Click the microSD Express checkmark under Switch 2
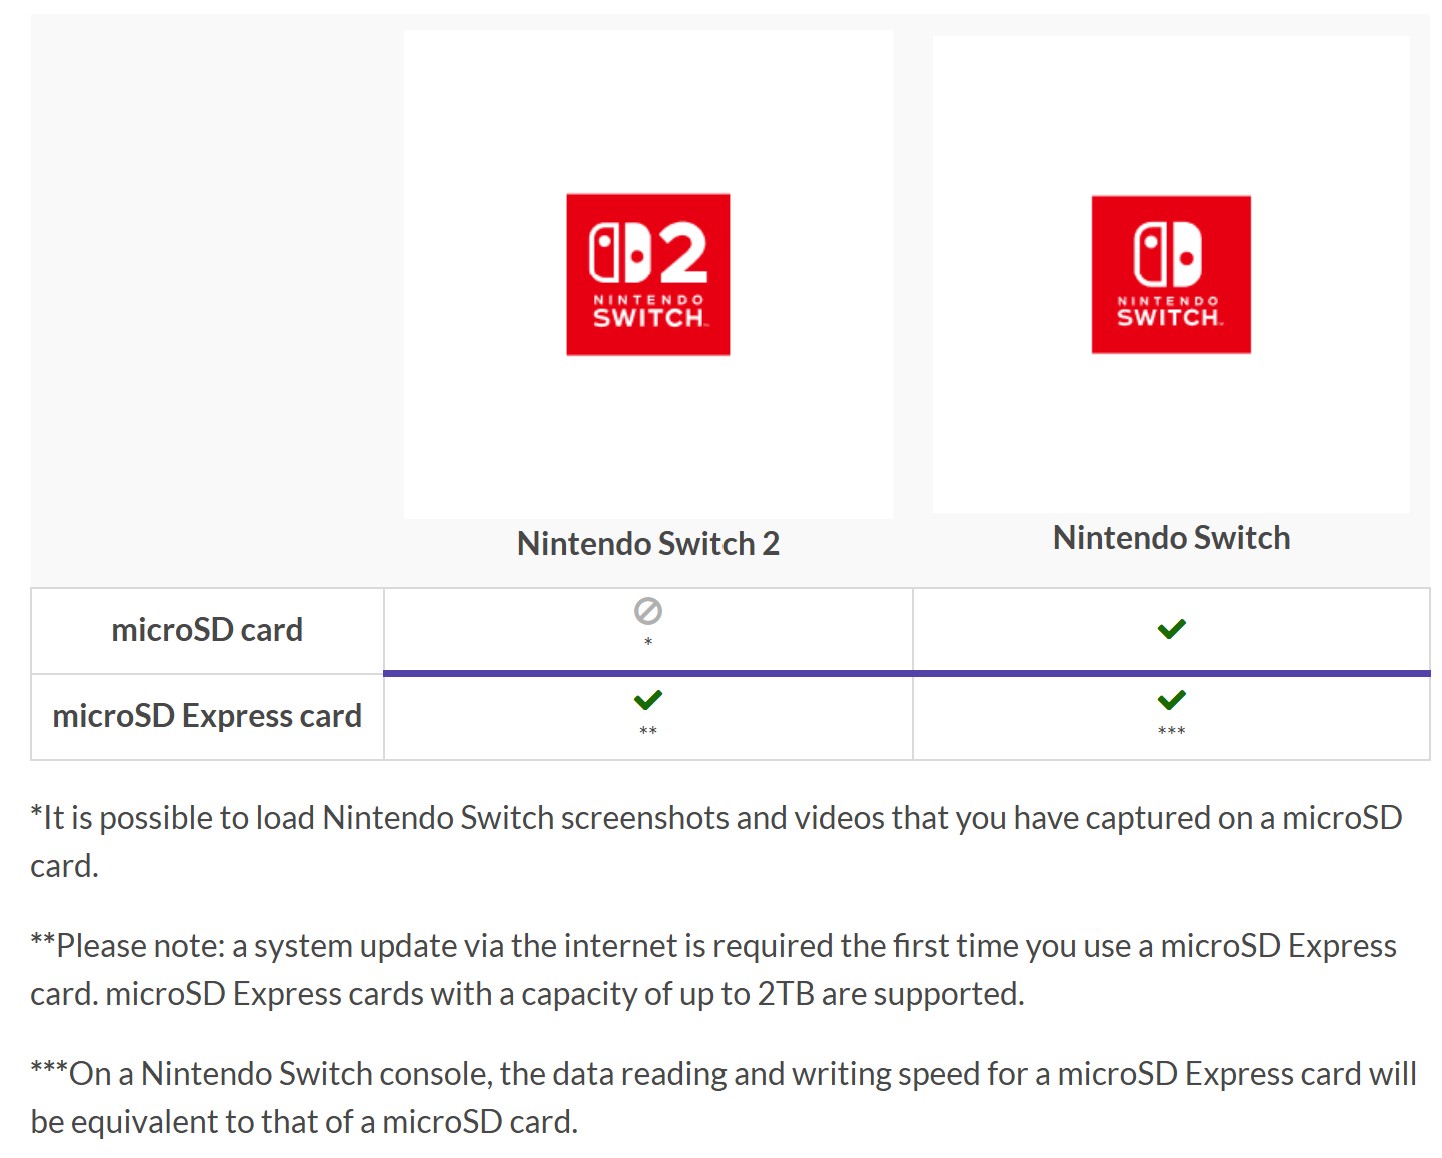 (x=648, y=700)
